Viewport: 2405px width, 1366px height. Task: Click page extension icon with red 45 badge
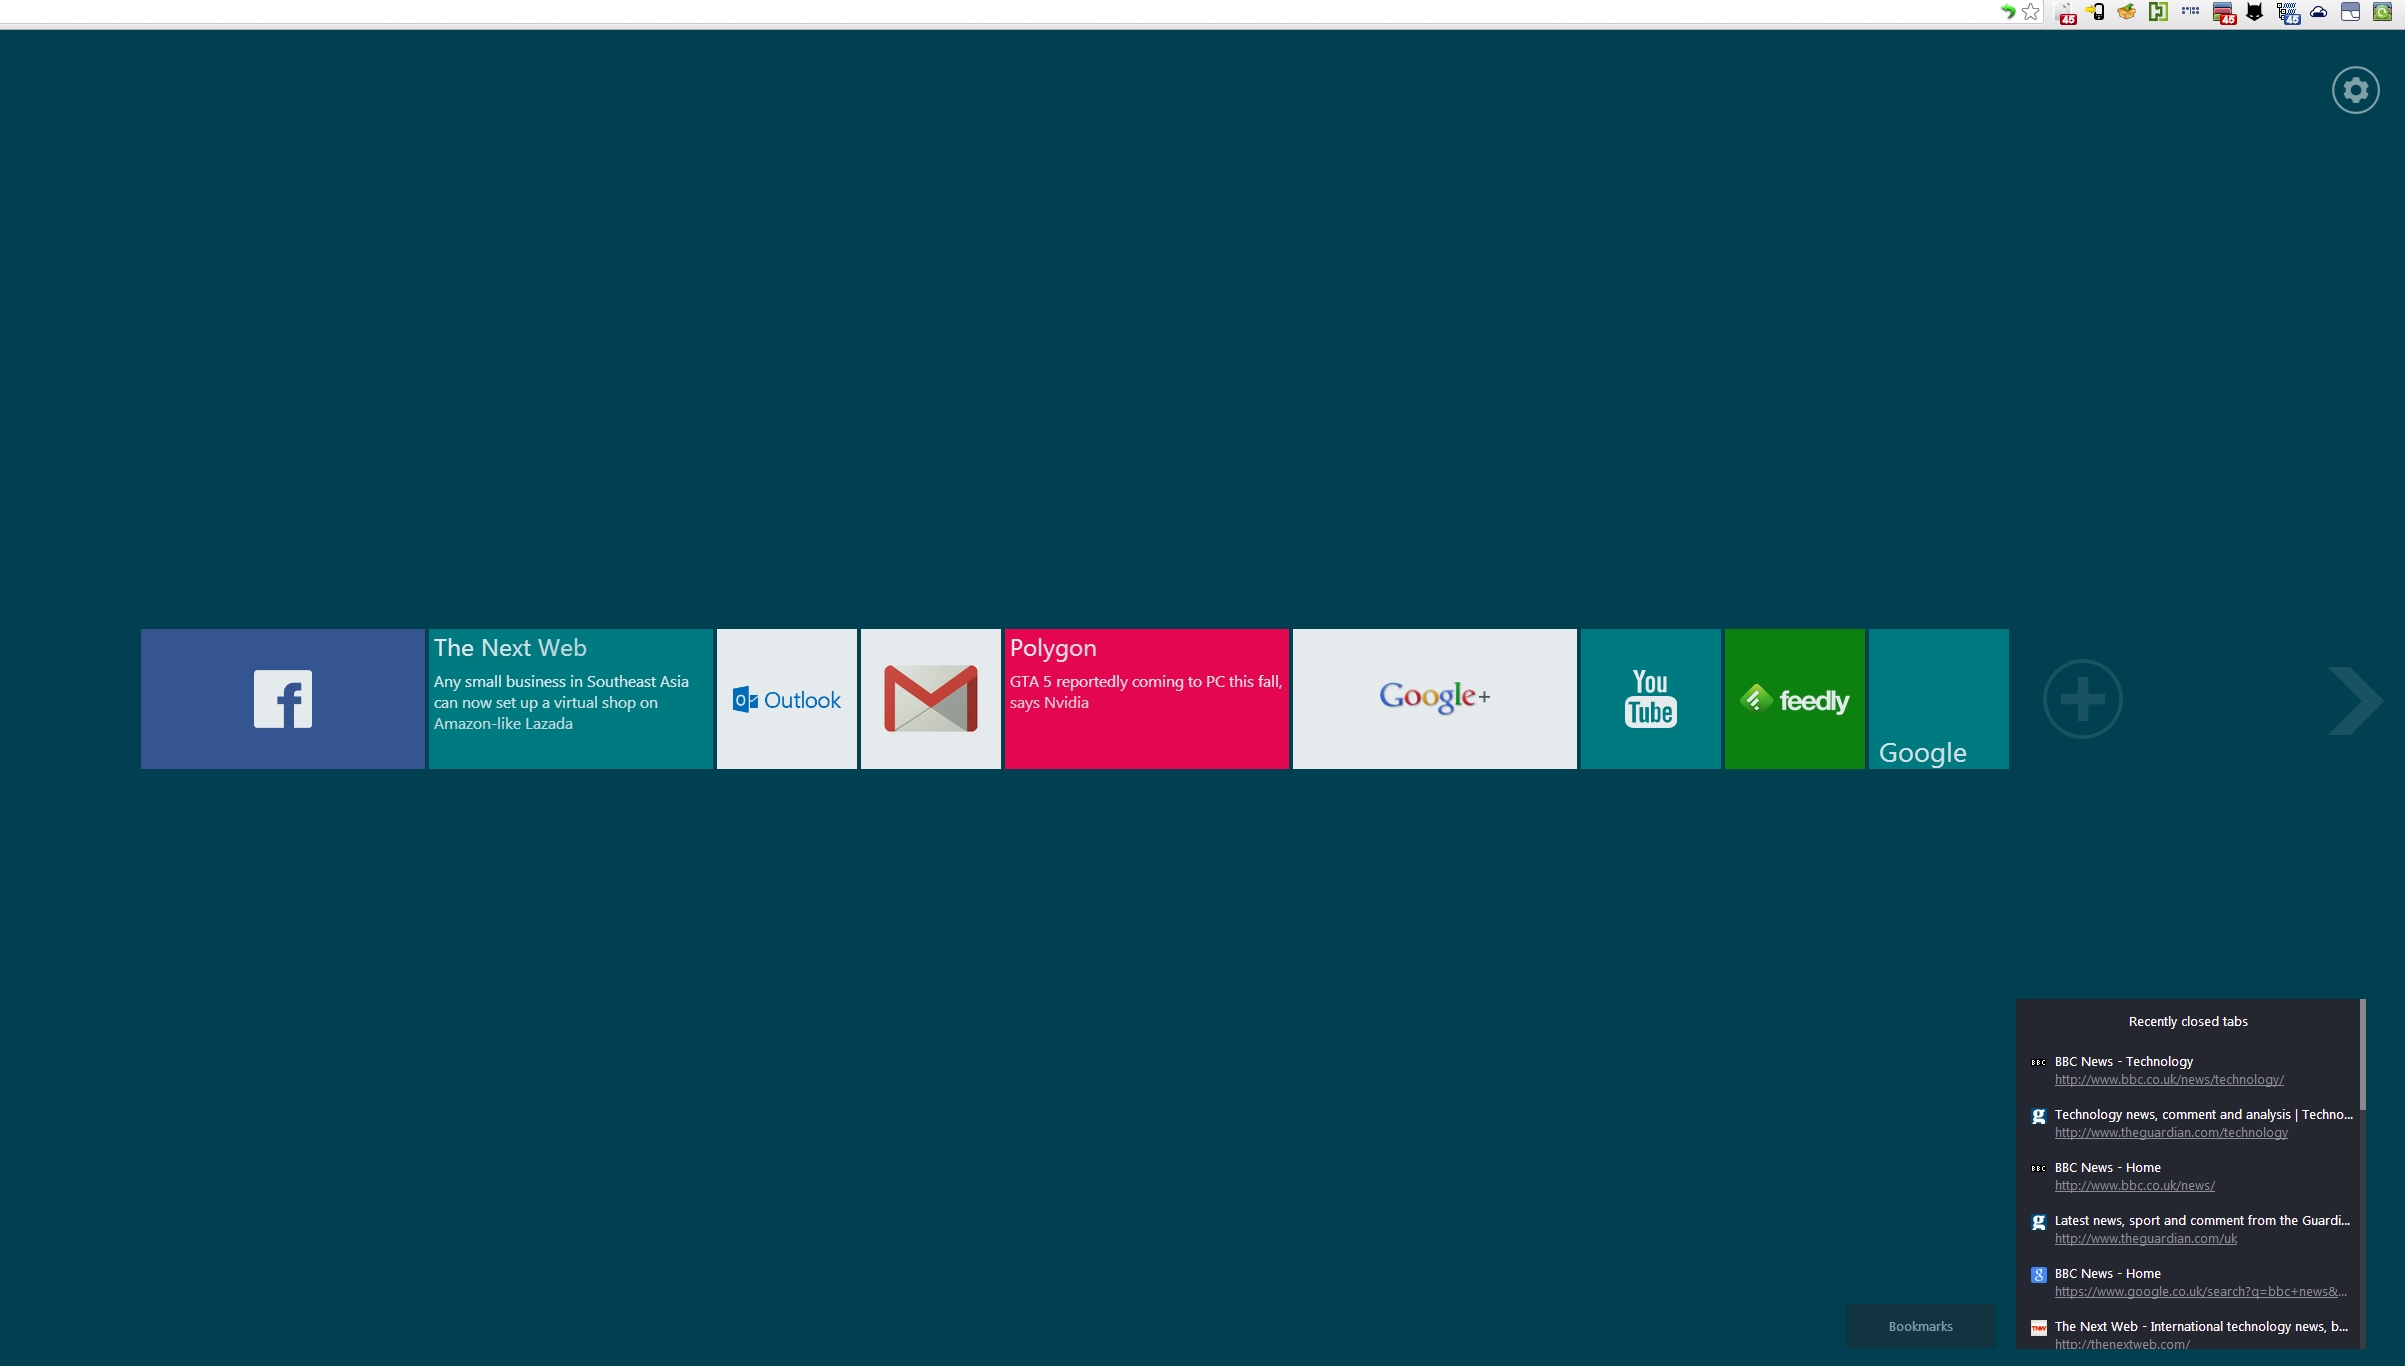[2065, 13]
